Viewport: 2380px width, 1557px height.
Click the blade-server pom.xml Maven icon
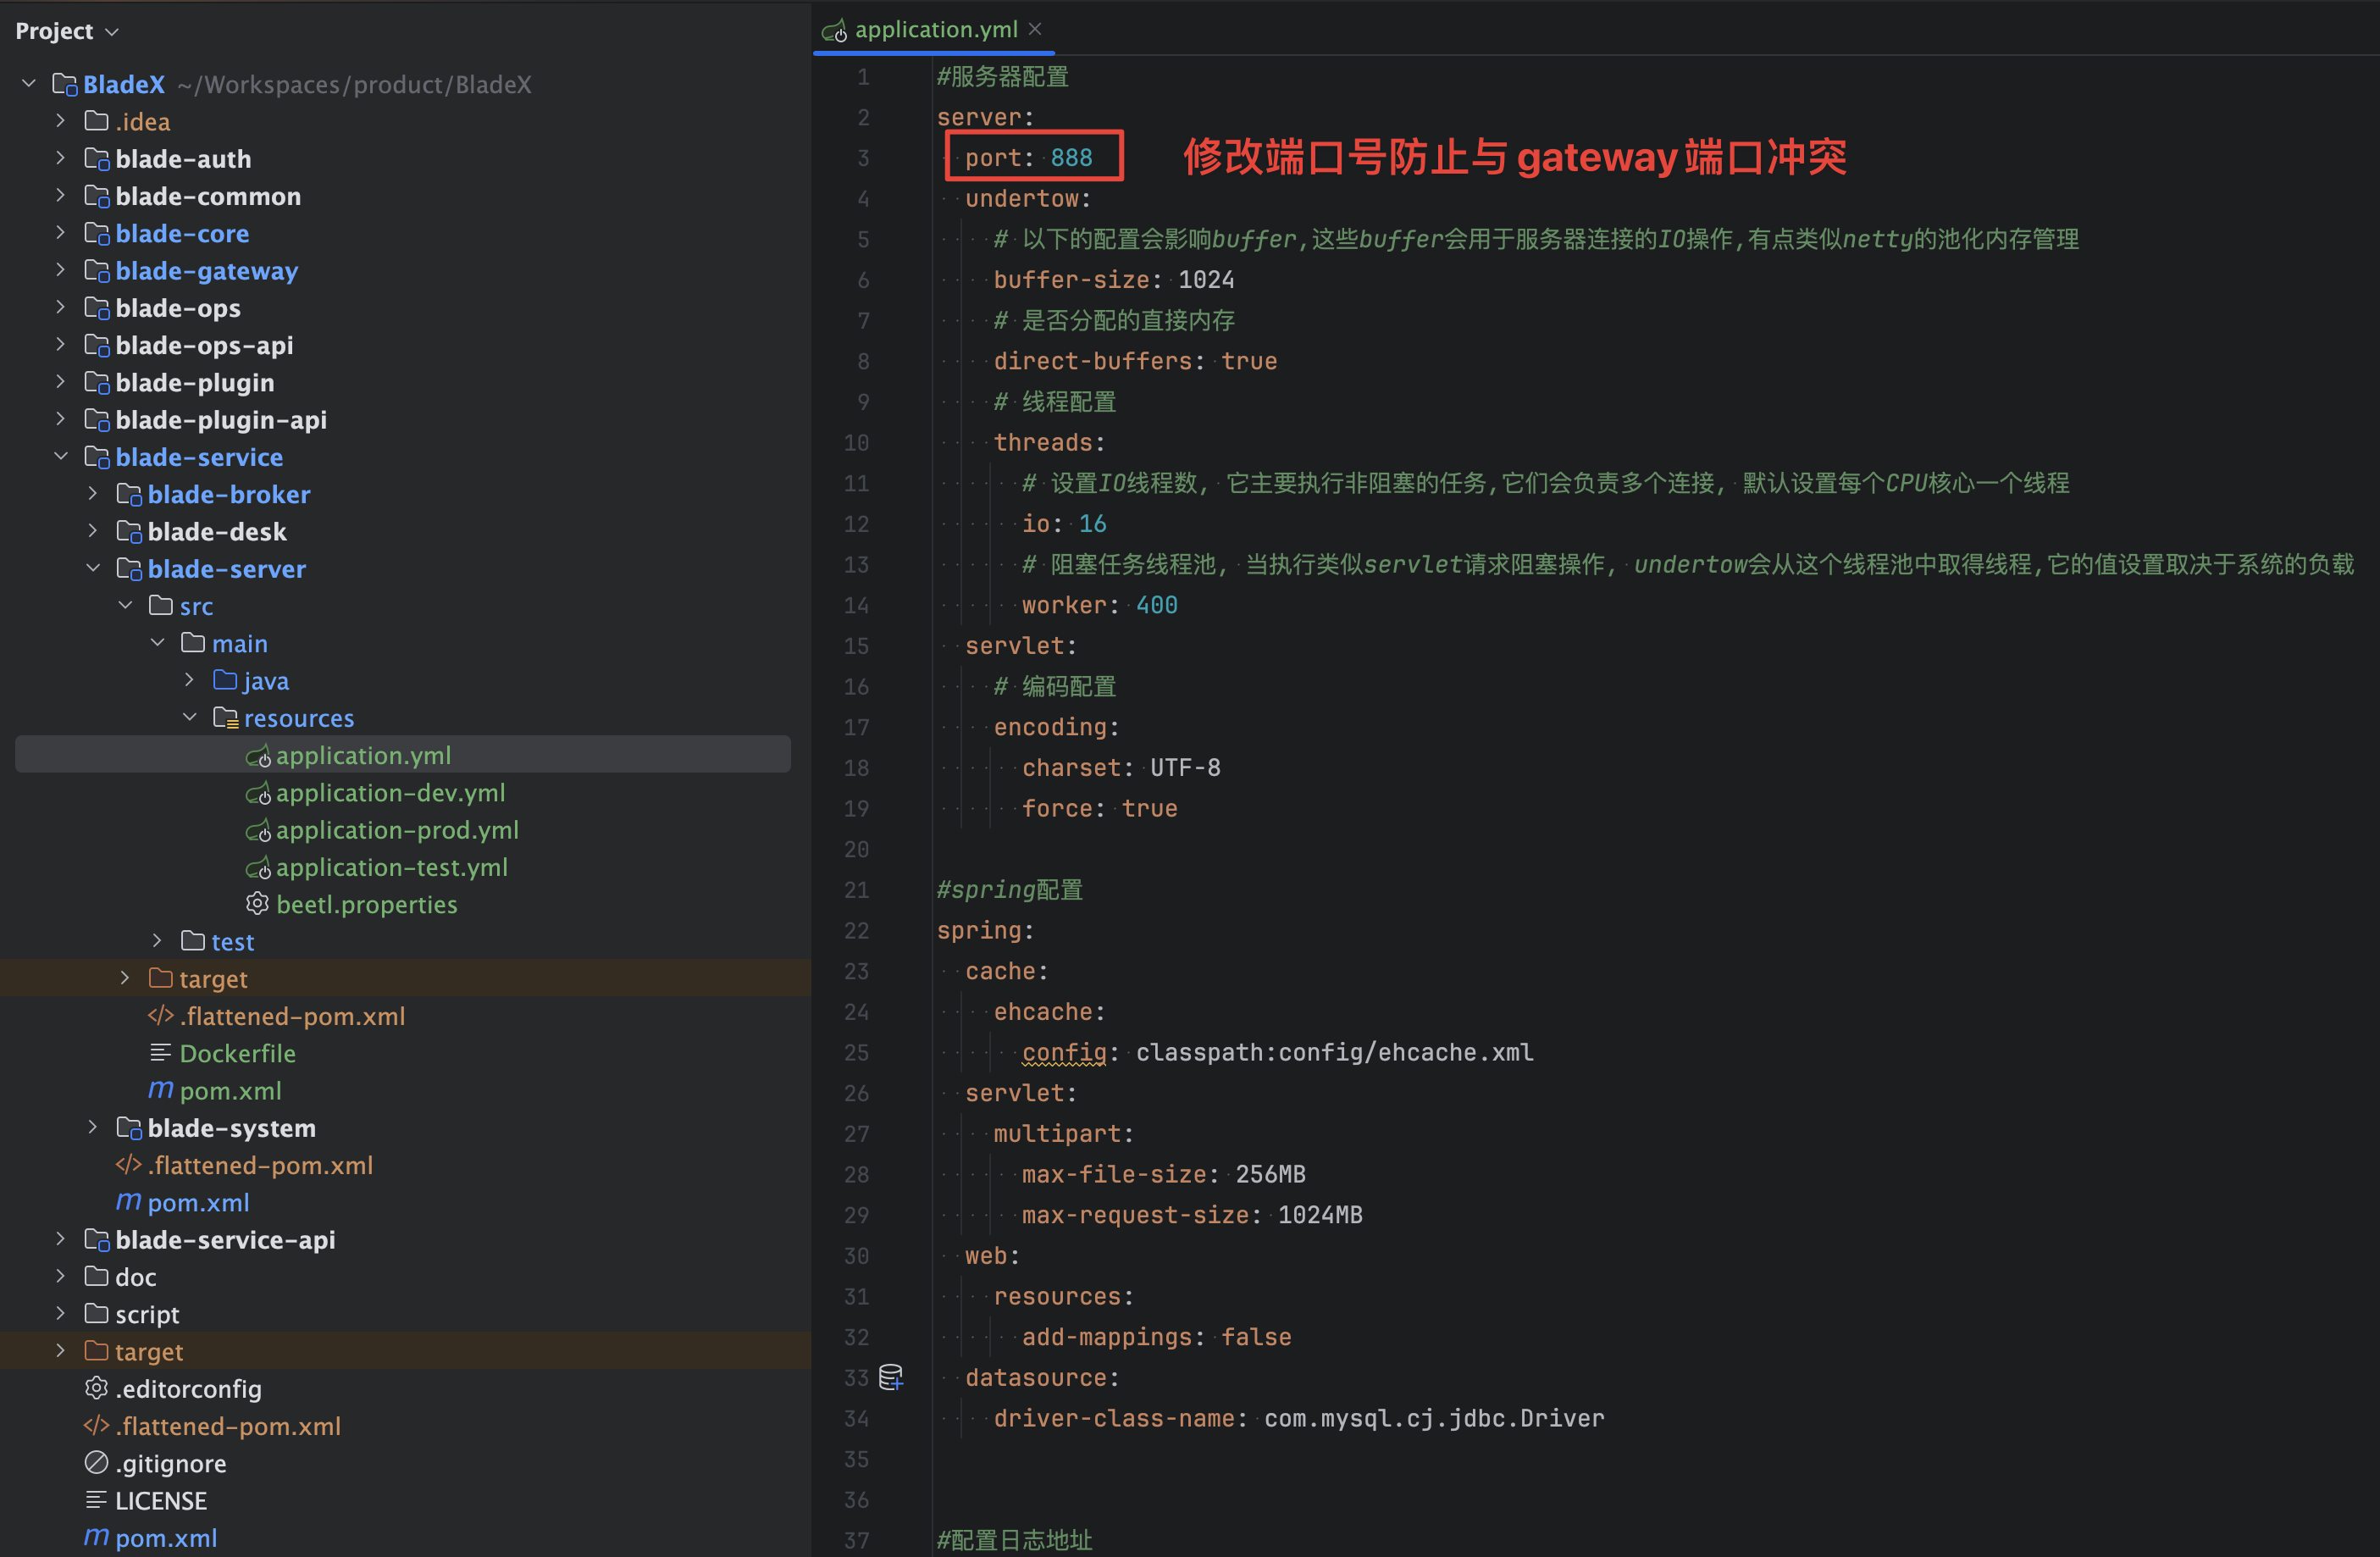(160, 1089)
